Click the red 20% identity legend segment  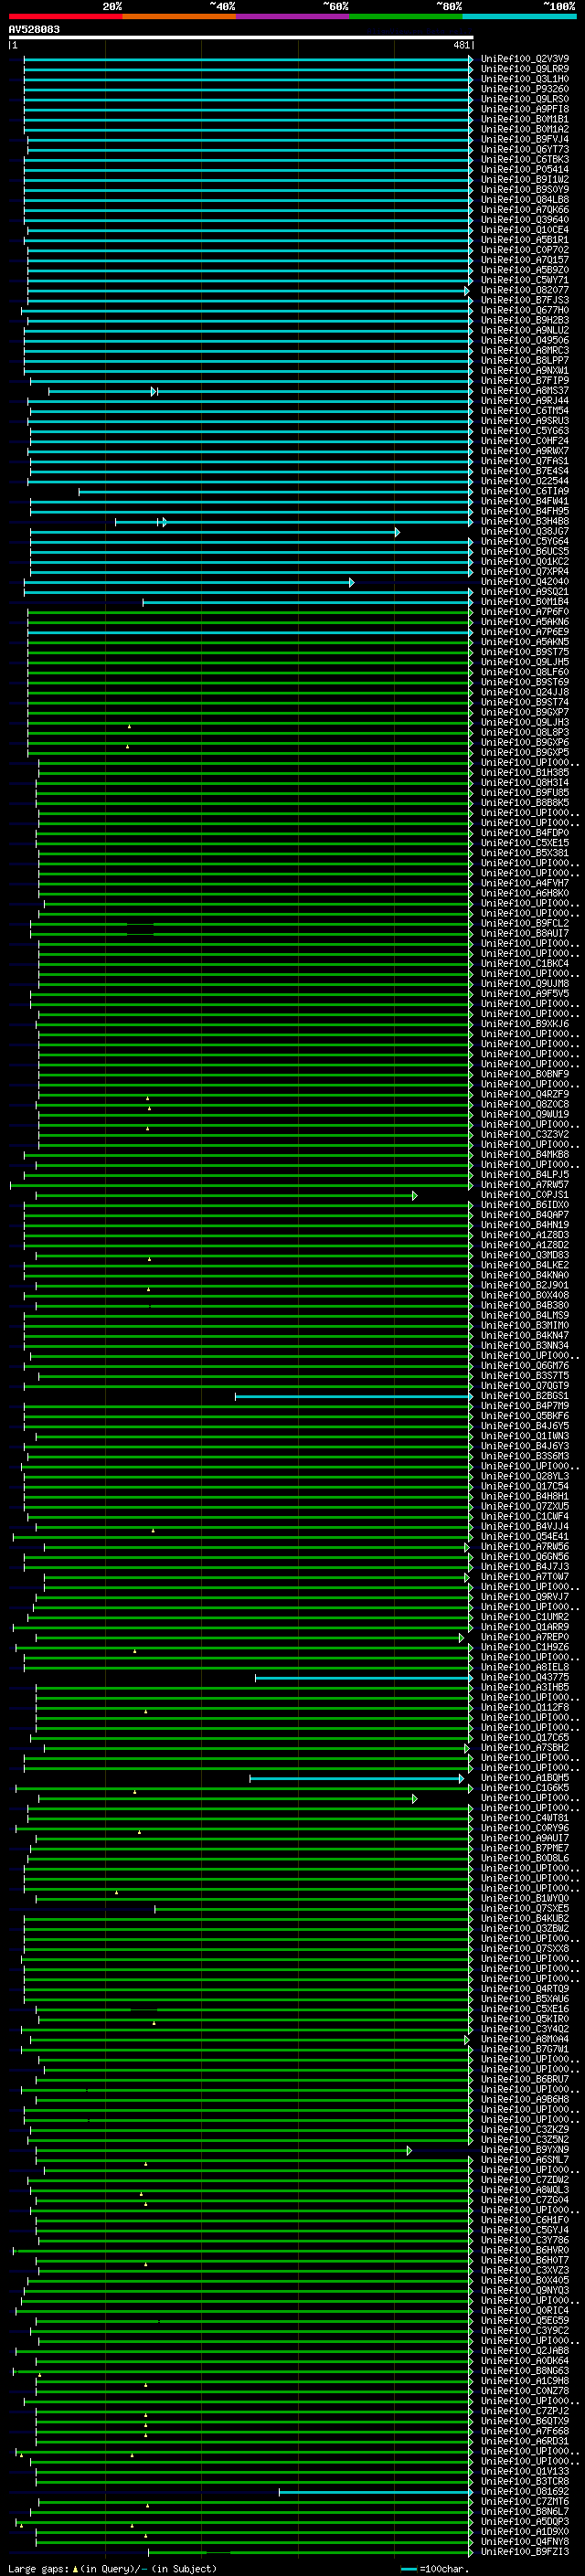click(65, 16)
